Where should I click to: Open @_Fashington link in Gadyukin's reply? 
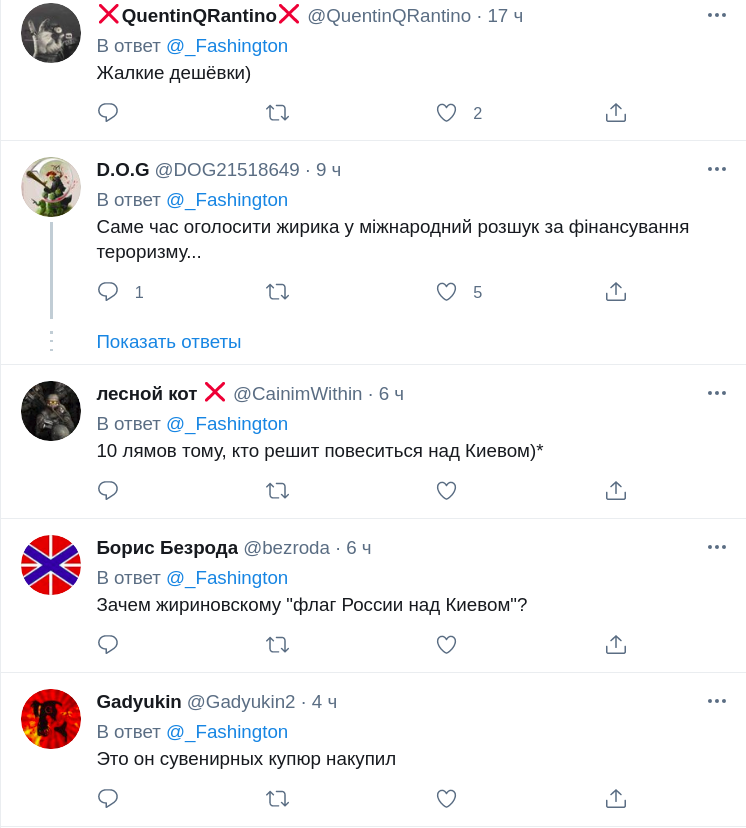tap(227, 732)
